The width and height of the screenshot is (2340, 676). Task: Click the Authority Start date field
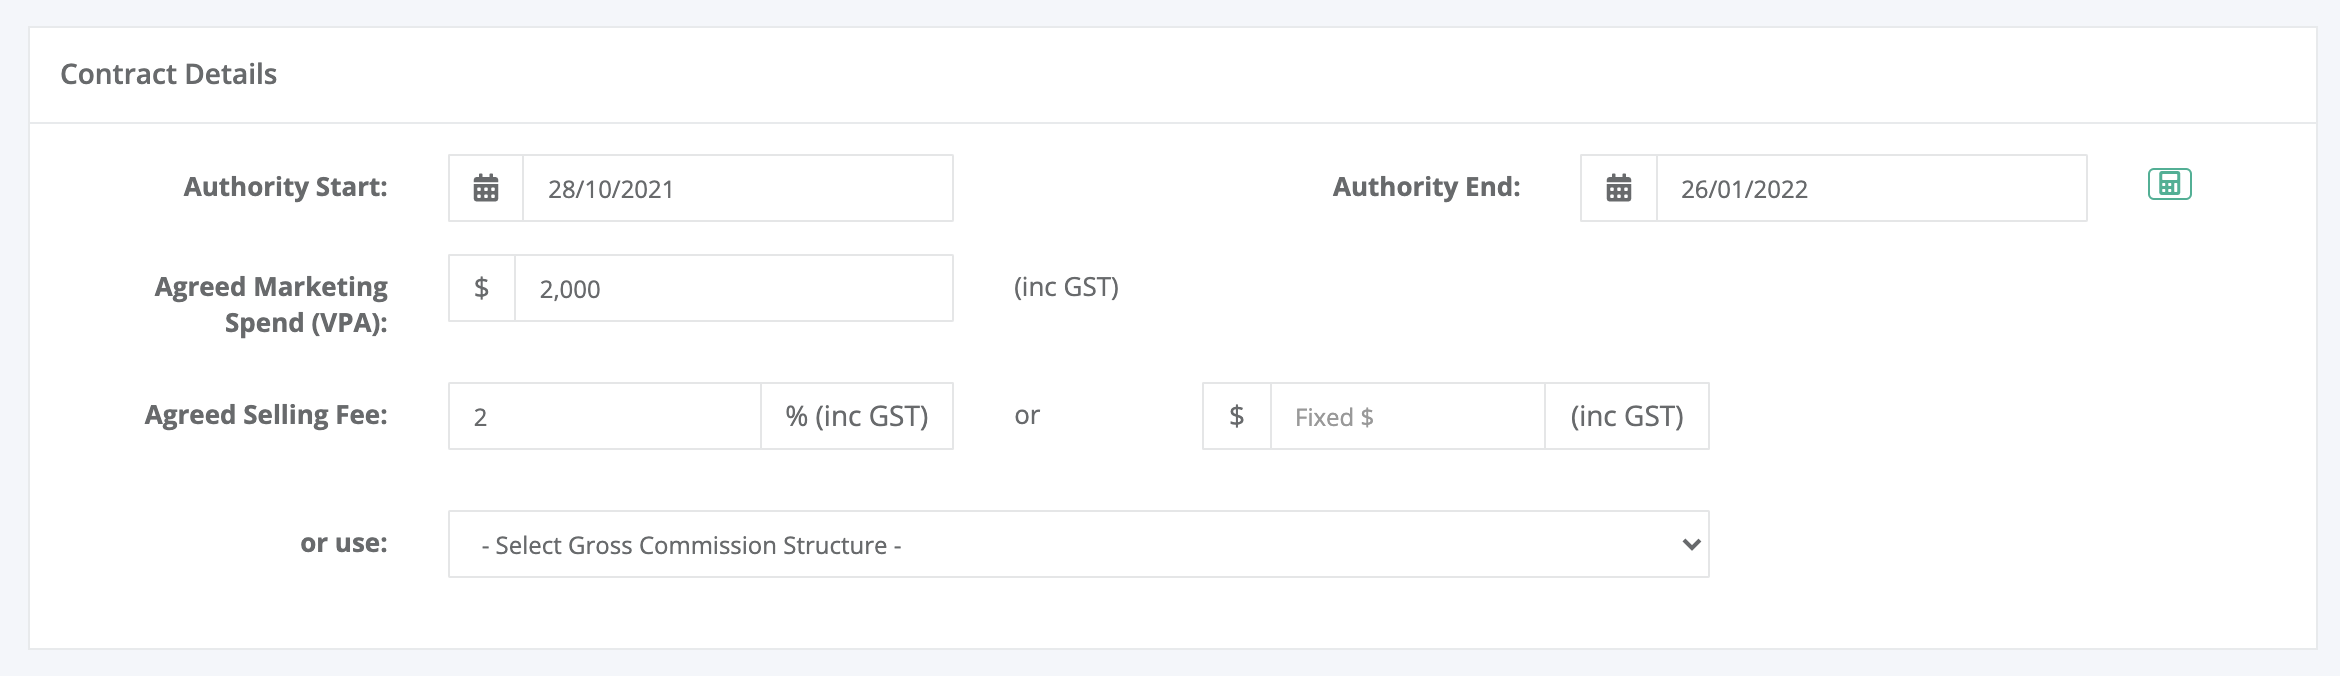coord(738,188)
